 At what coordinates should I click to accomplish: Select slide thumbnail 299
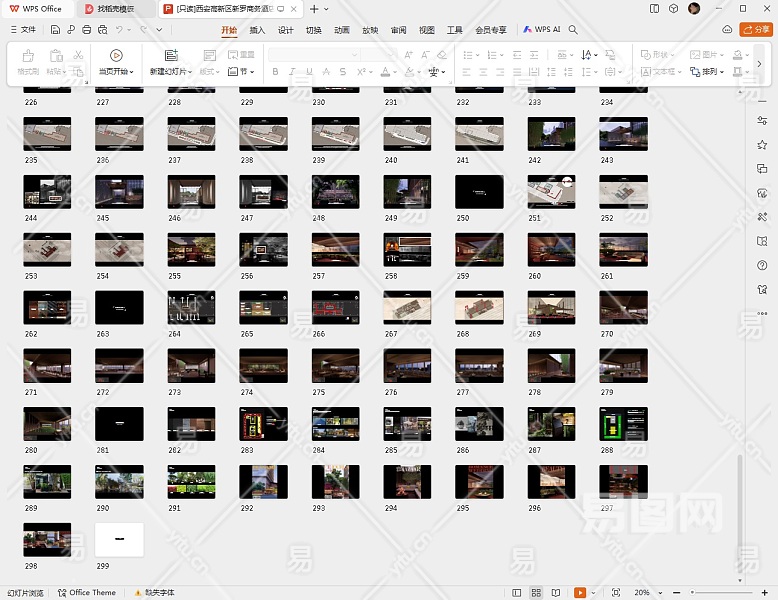(119, 539)
